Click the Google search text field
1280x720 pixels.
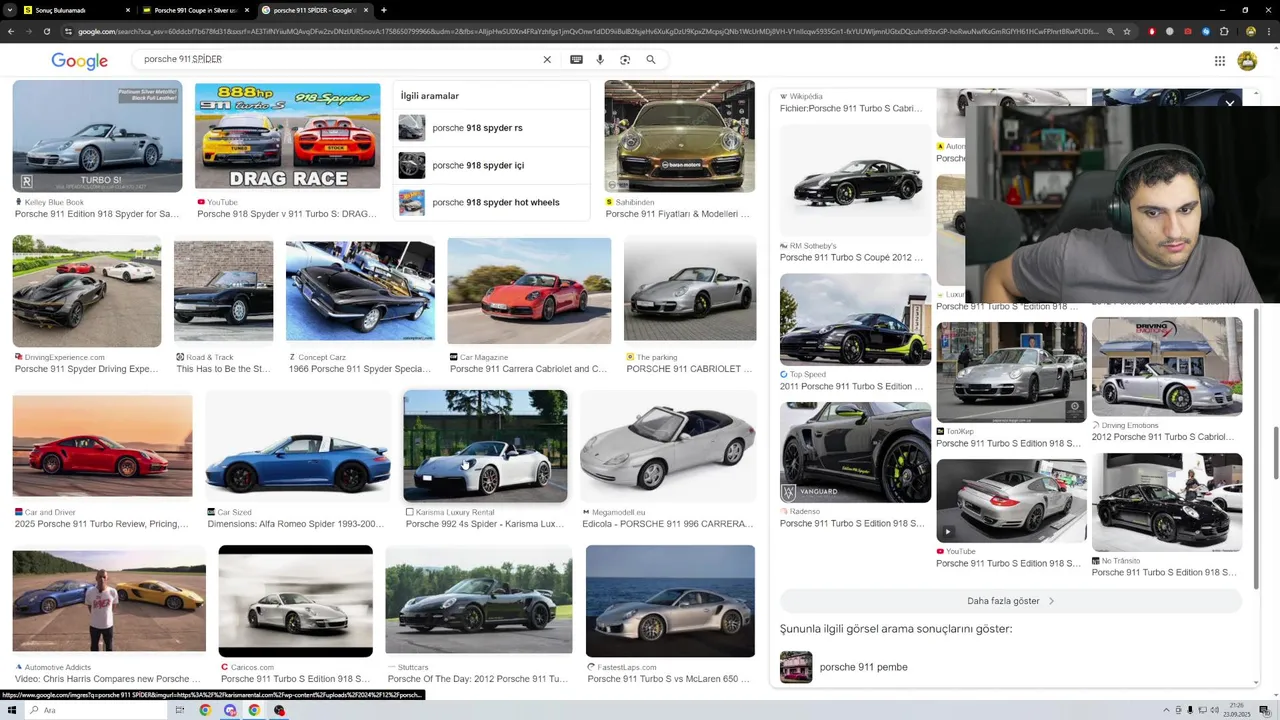point(340,60)
